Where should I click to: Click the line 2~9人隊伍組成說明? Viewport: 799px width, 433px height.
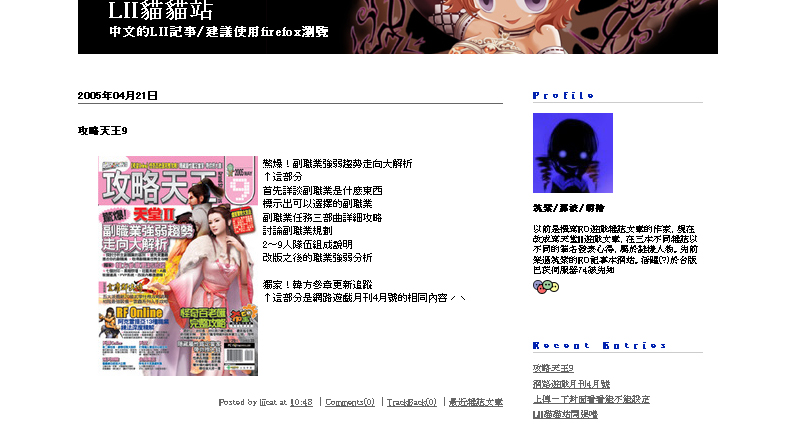[x=307, y=245]
